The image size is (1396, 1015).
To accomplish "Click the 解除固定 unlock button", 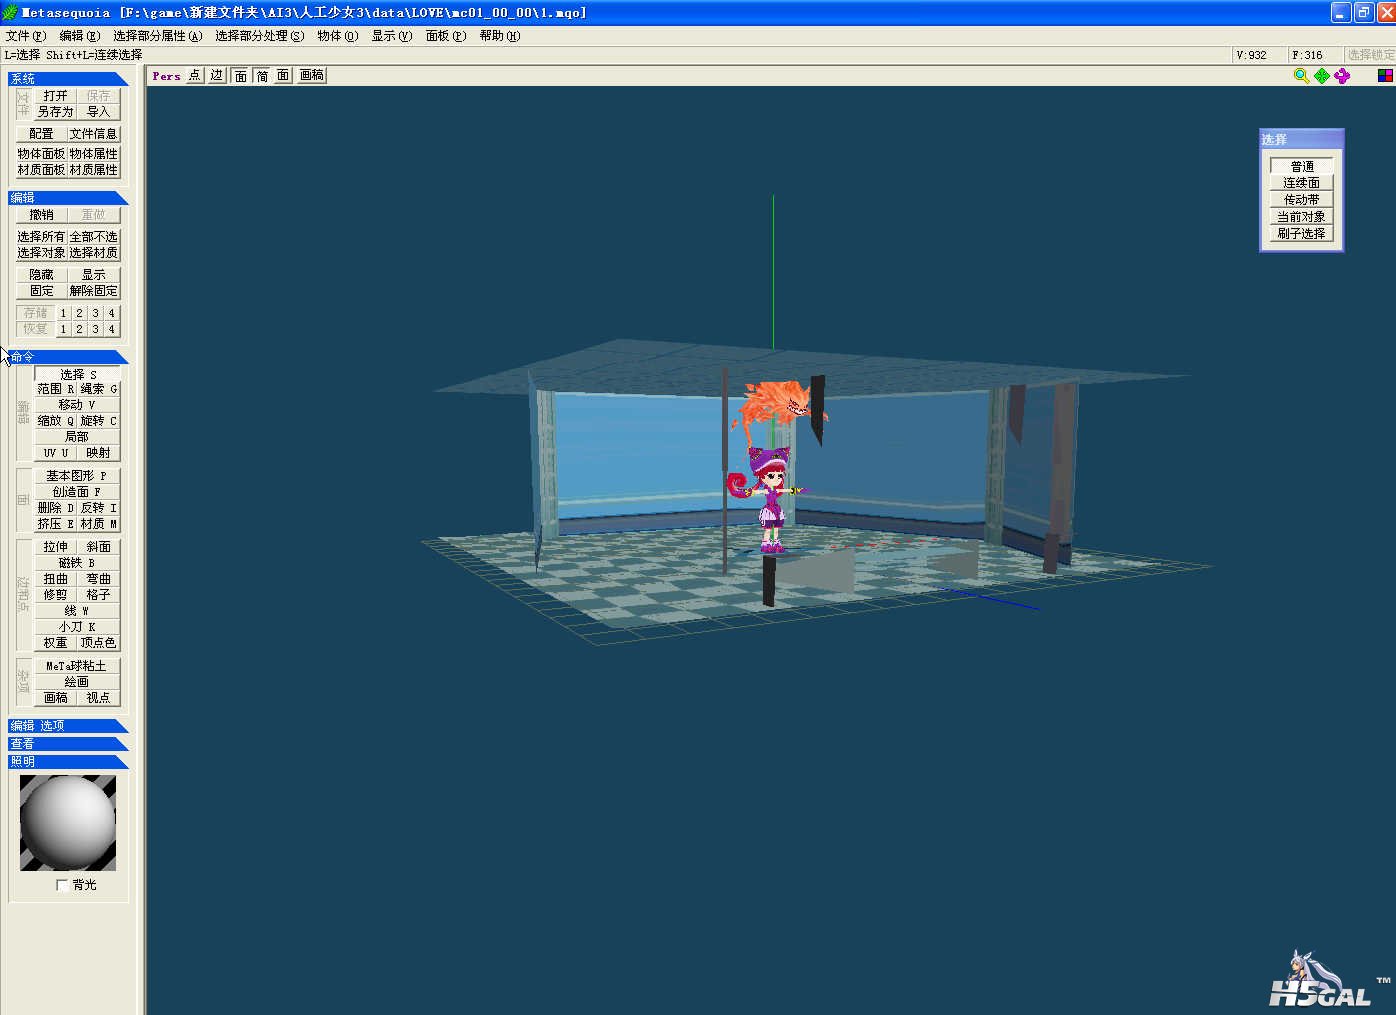I will (93, 291).
